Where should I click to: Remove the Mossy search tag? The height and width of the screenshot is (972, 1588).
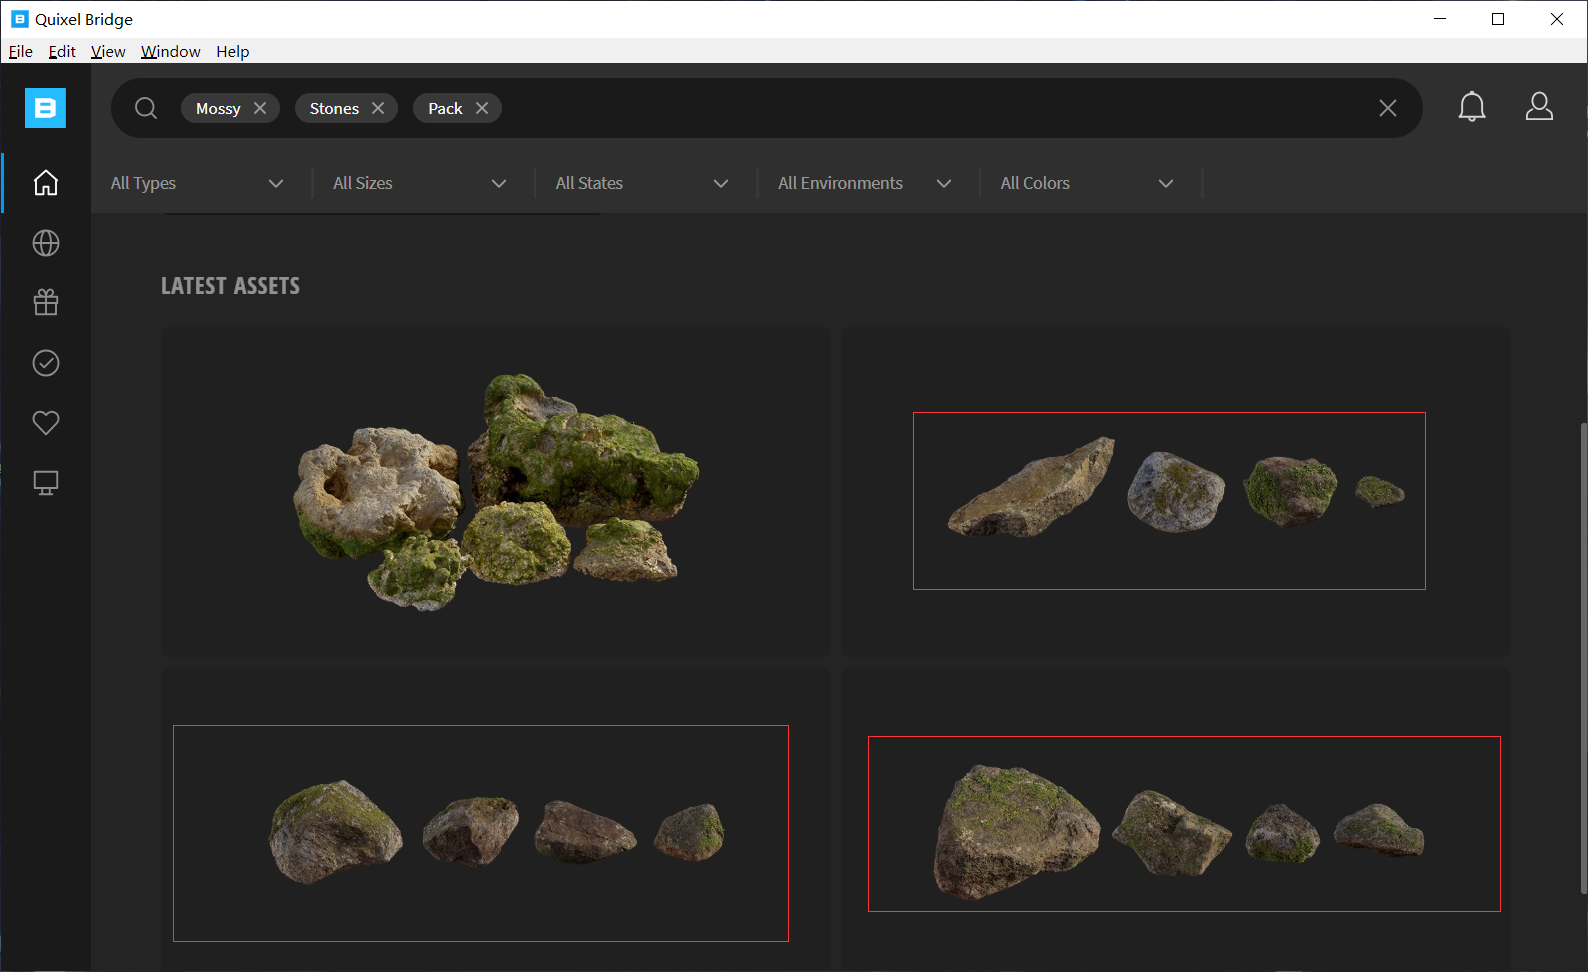pos(260,108)
